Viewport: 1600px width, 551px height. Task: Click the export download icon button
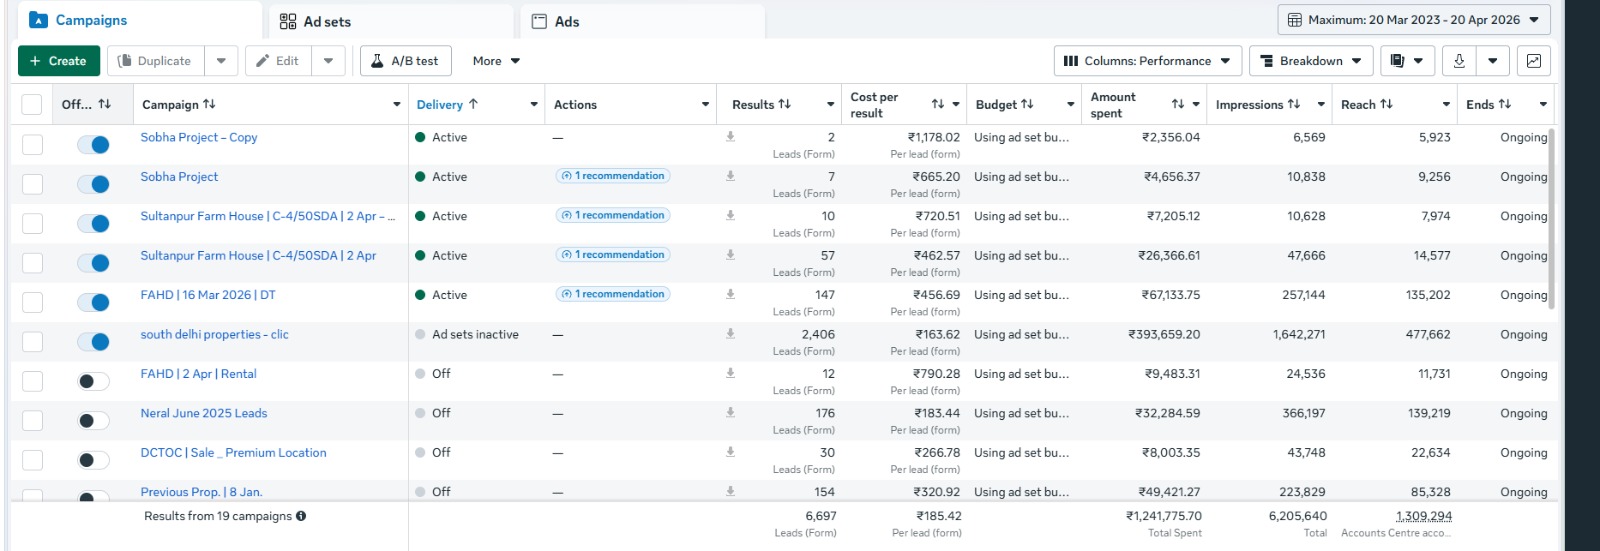pos(1459,61)
